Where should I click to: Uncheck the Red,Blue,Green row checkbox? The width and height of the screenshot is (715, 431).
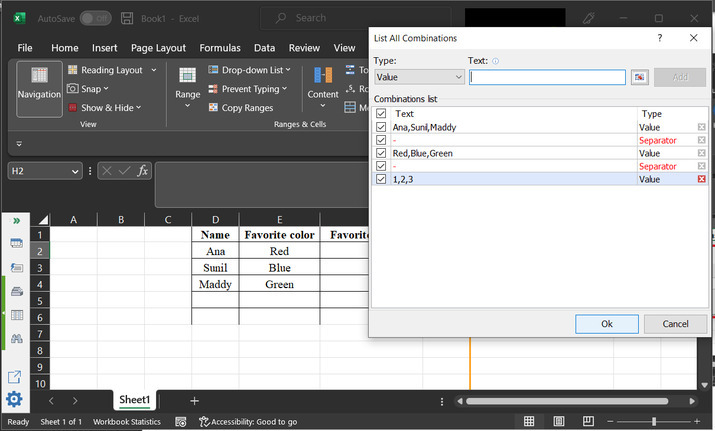381,153
